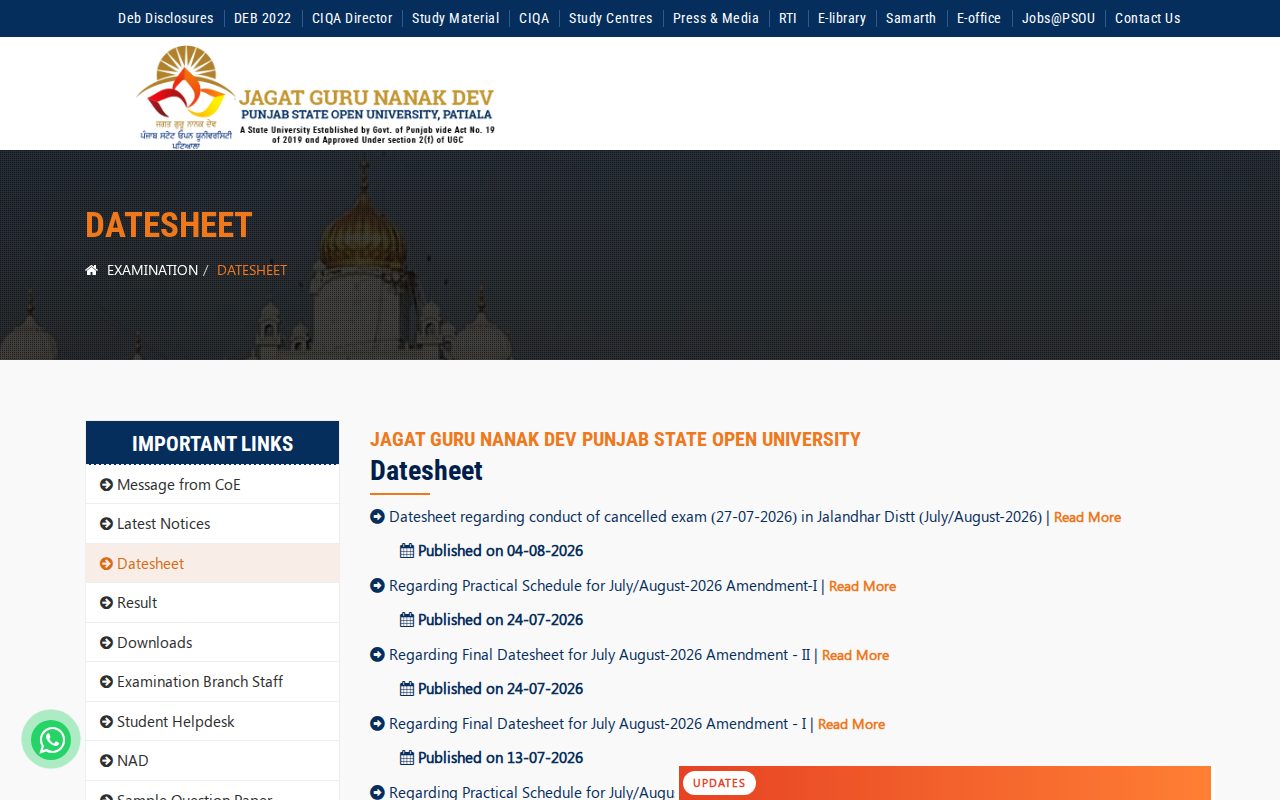
Task: Click arrow icon beside Latest Notices
Action: (x=106, y=524)
